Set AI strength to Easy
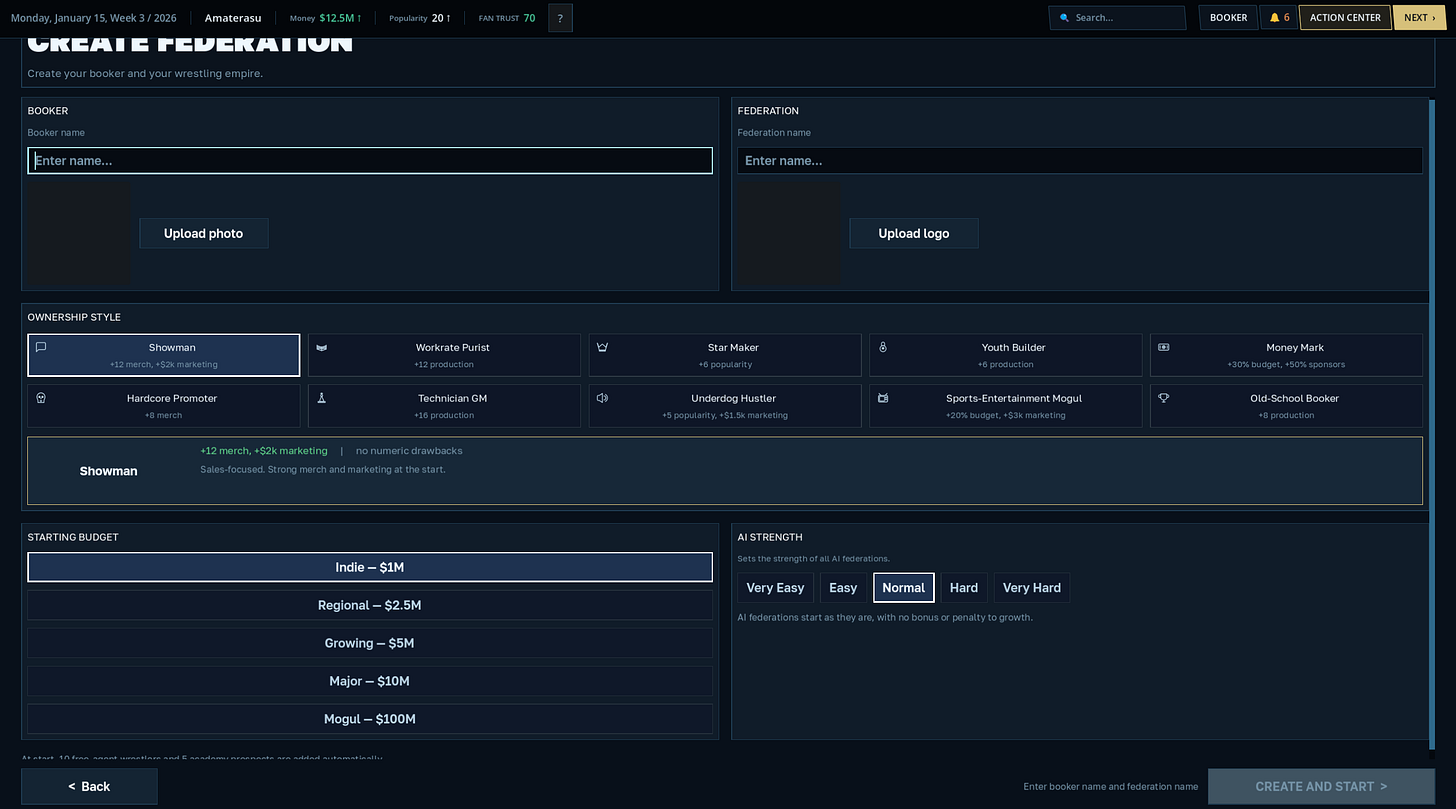This screenshot has width=1456, height=809. 843,588
